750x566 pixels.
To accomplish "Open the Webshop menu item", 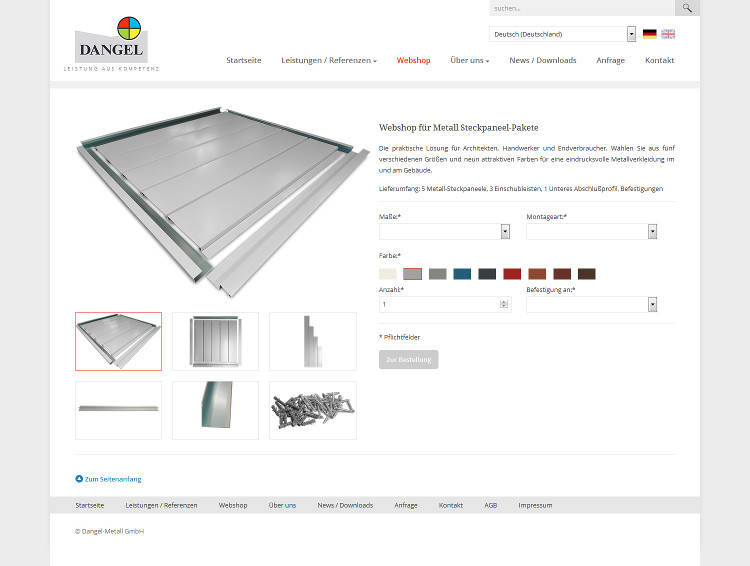I will tap(413, 60).
